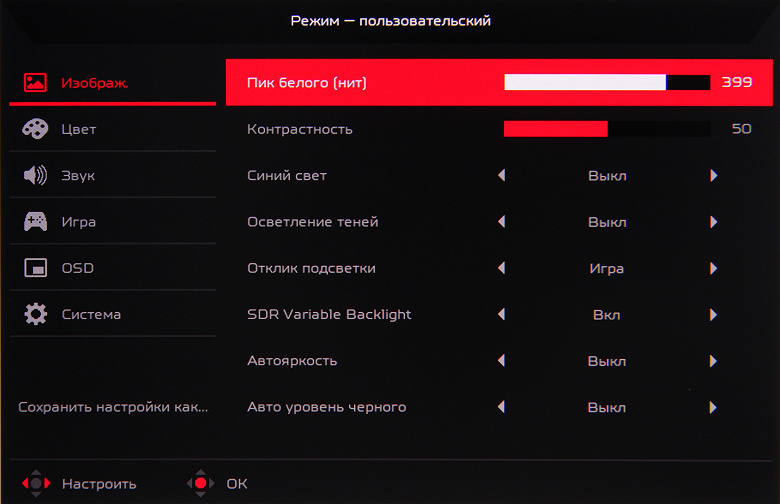Select the Пик белого (нит) row
Viewport: 780px width, 504px height.
click(307, 83)
